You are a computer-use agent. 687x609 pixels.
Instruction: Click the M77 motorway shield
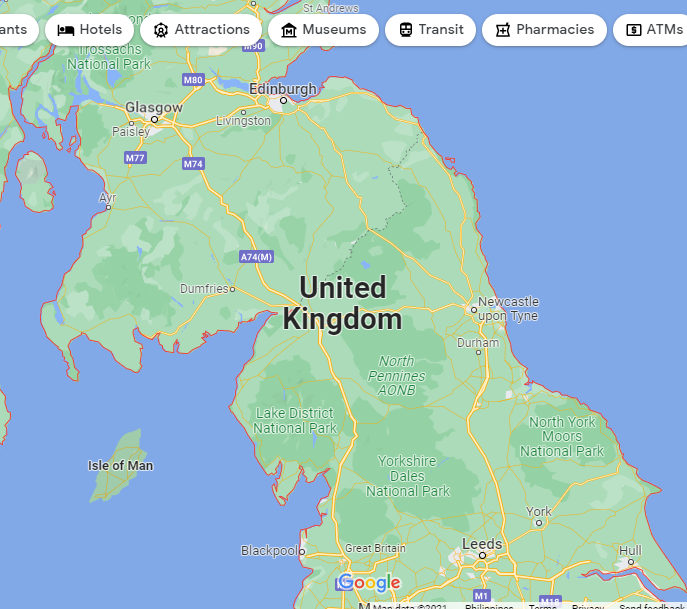[135, 158]
